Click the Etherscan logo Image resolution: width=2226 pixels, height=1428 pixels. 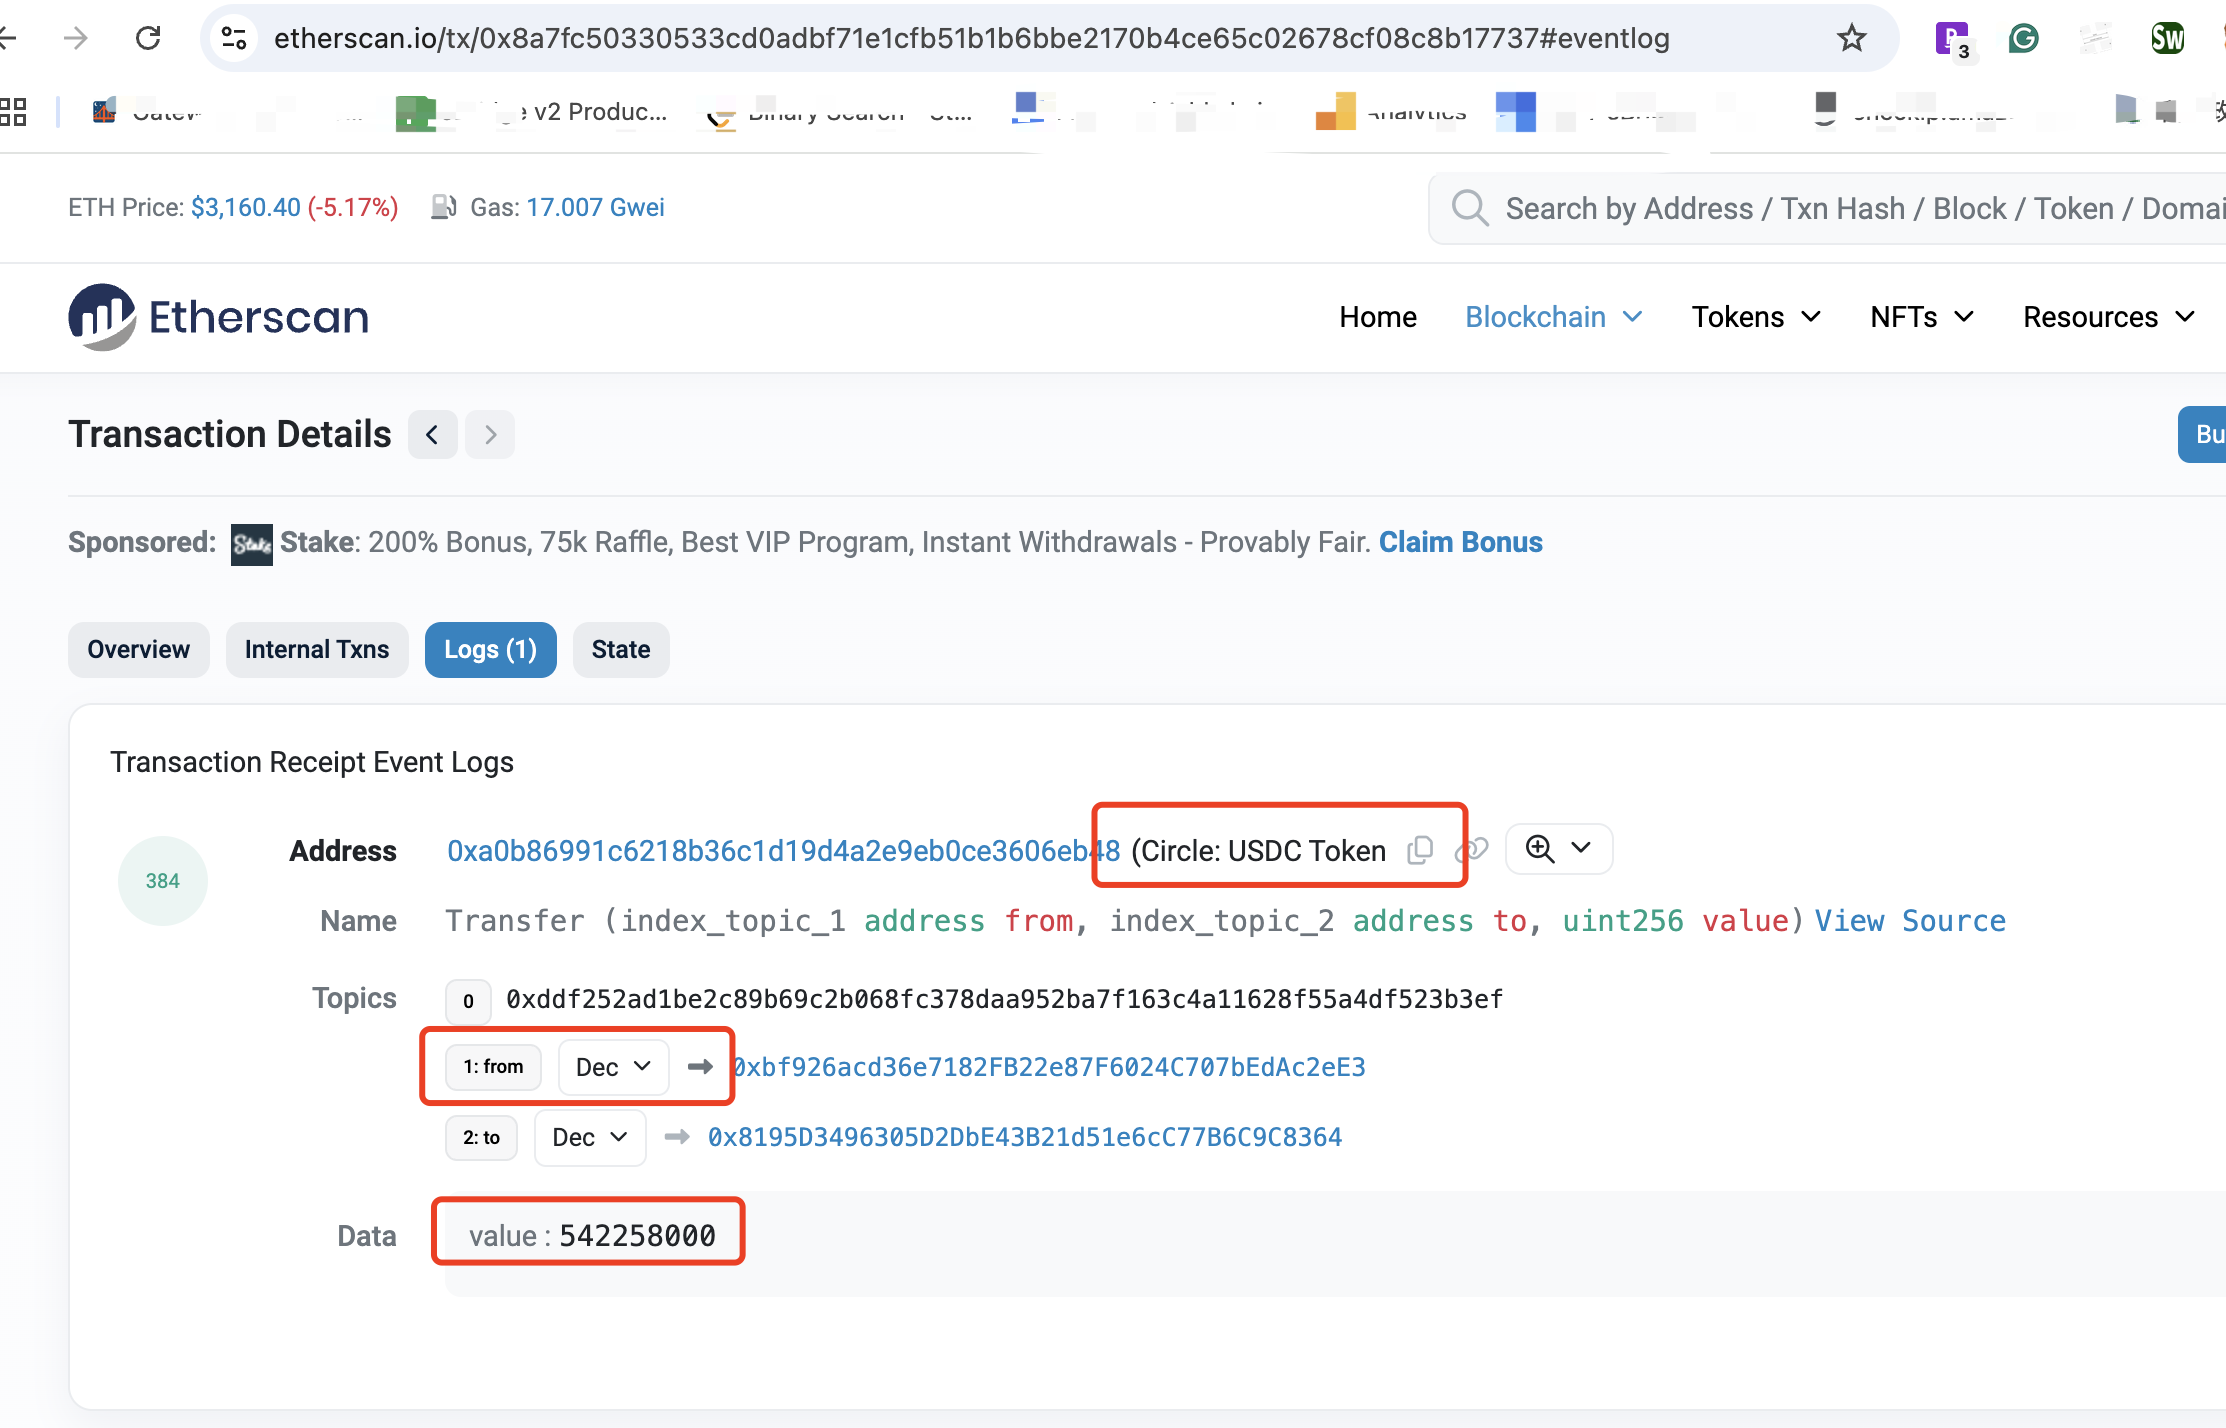[x=219, y=317]
